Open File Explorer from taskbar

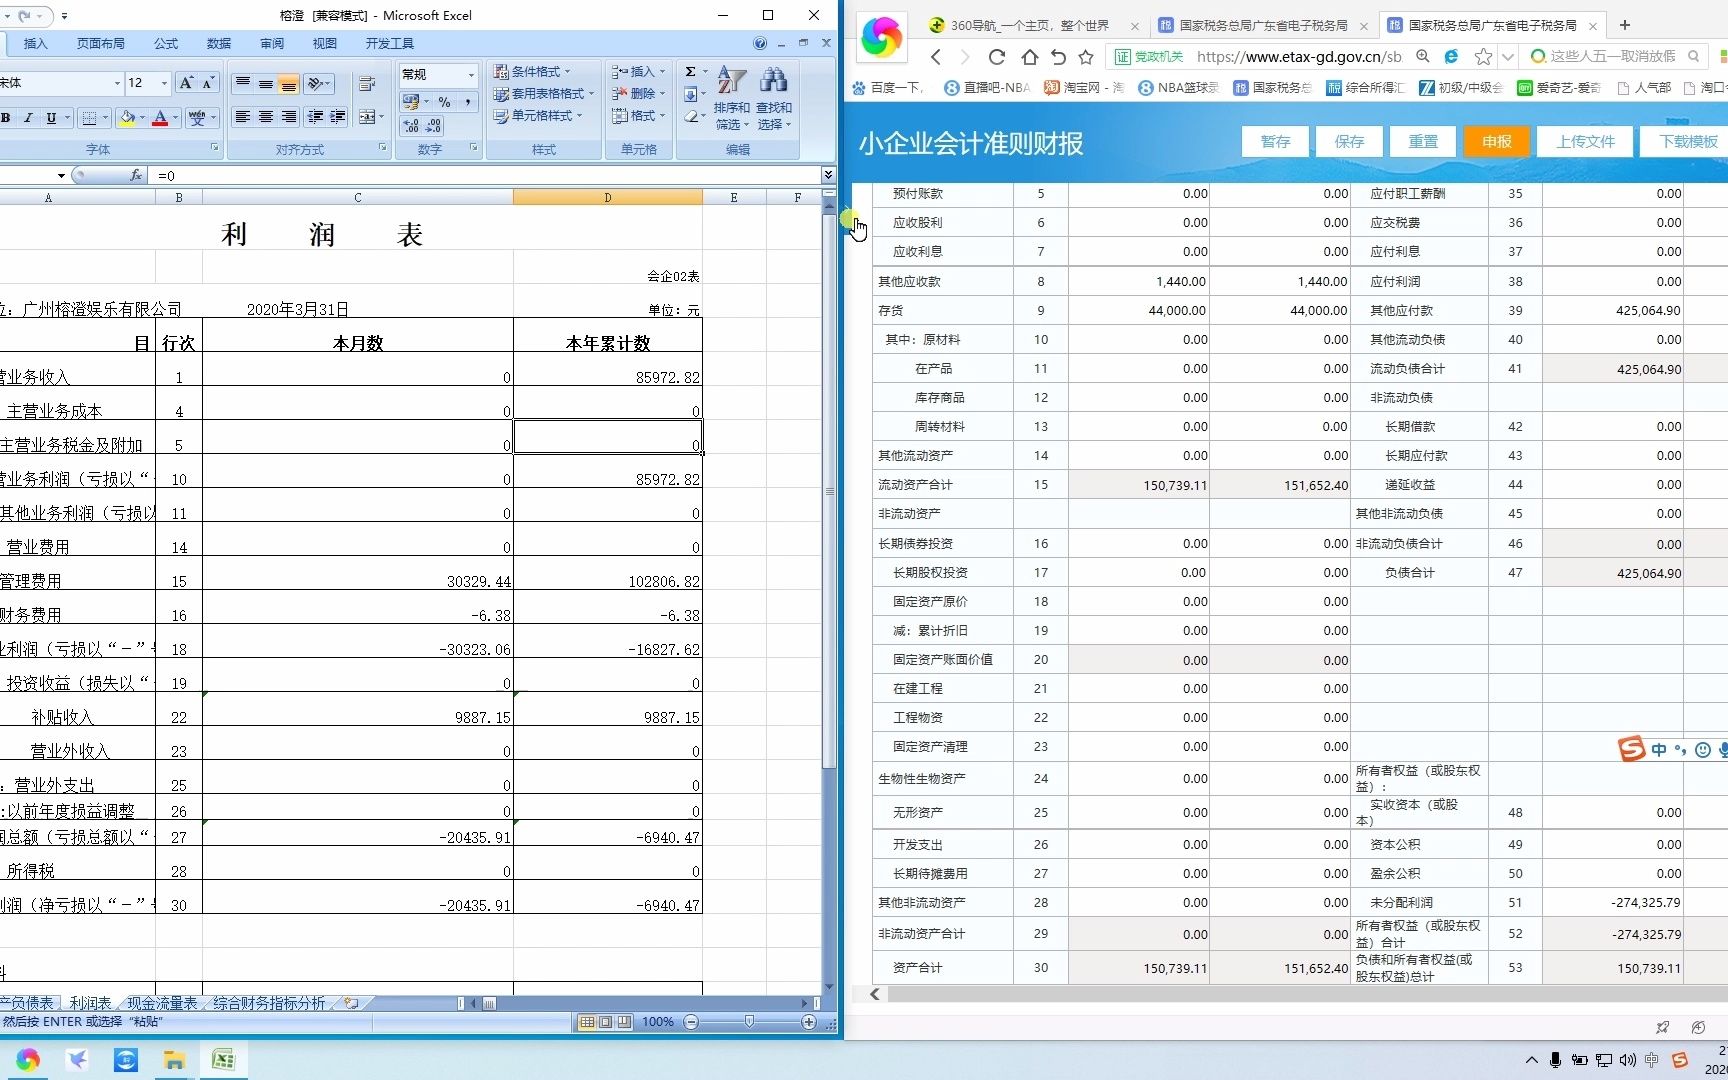[174, 1060]
